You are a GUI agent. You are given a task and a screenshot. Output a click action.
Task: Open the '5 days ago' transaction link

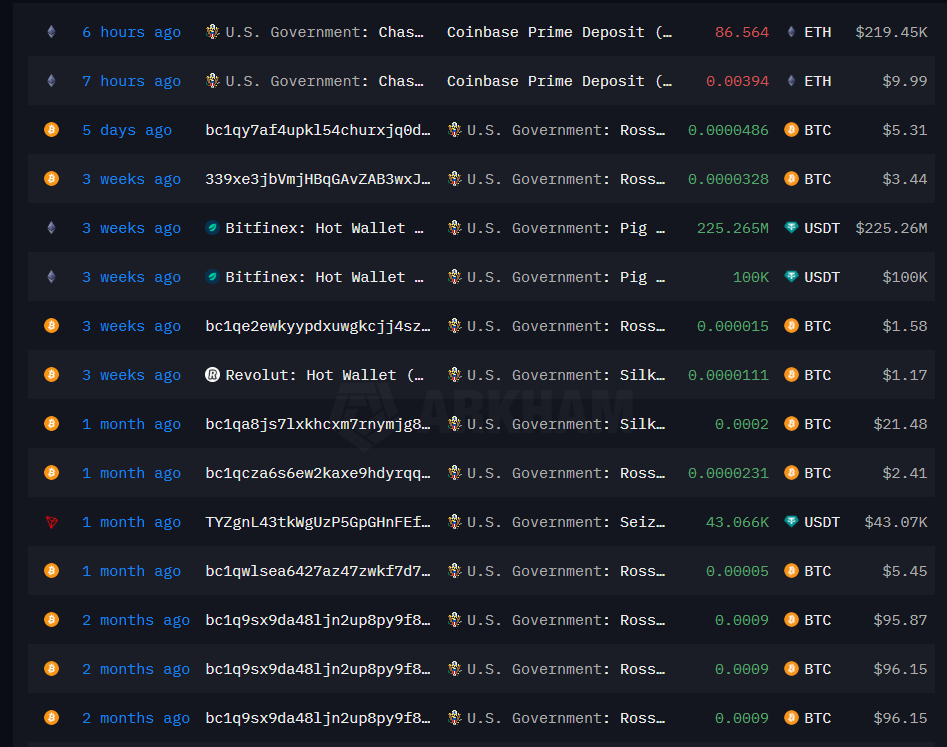[127, 130]
